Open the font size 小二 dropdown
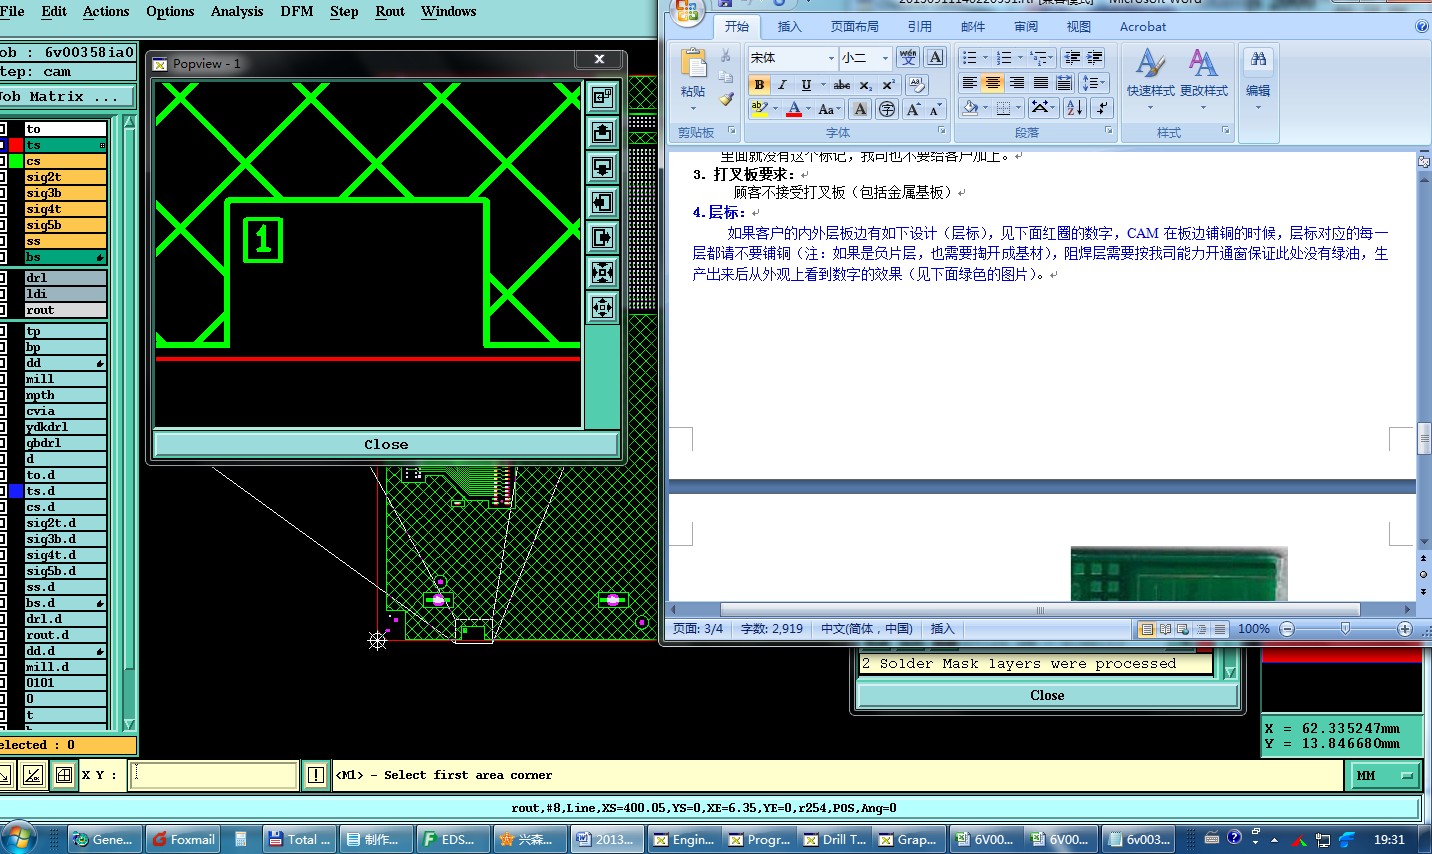This screenshot has height=854, width=1432. (x=885, y=58)
